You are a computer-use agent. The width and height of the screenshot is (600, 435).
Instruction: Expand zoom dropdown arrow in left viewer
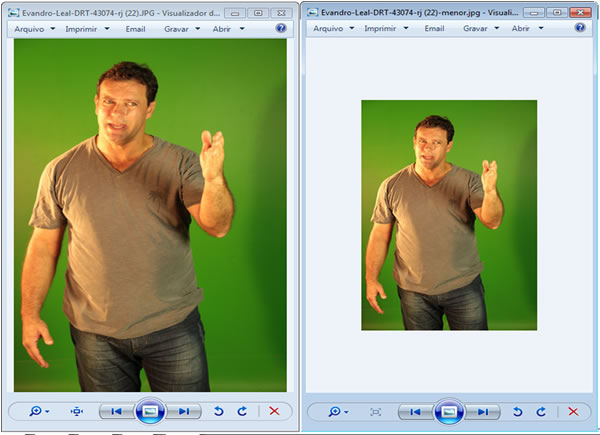[47, 412]
